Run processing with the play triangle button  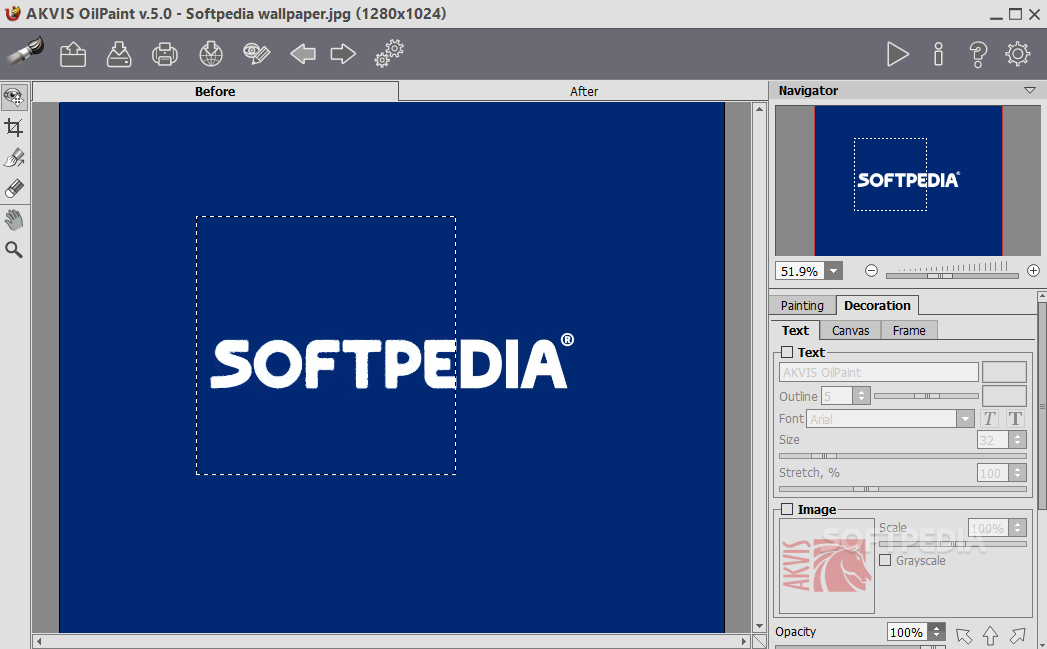pyautogui.click(x=897, y=54)
